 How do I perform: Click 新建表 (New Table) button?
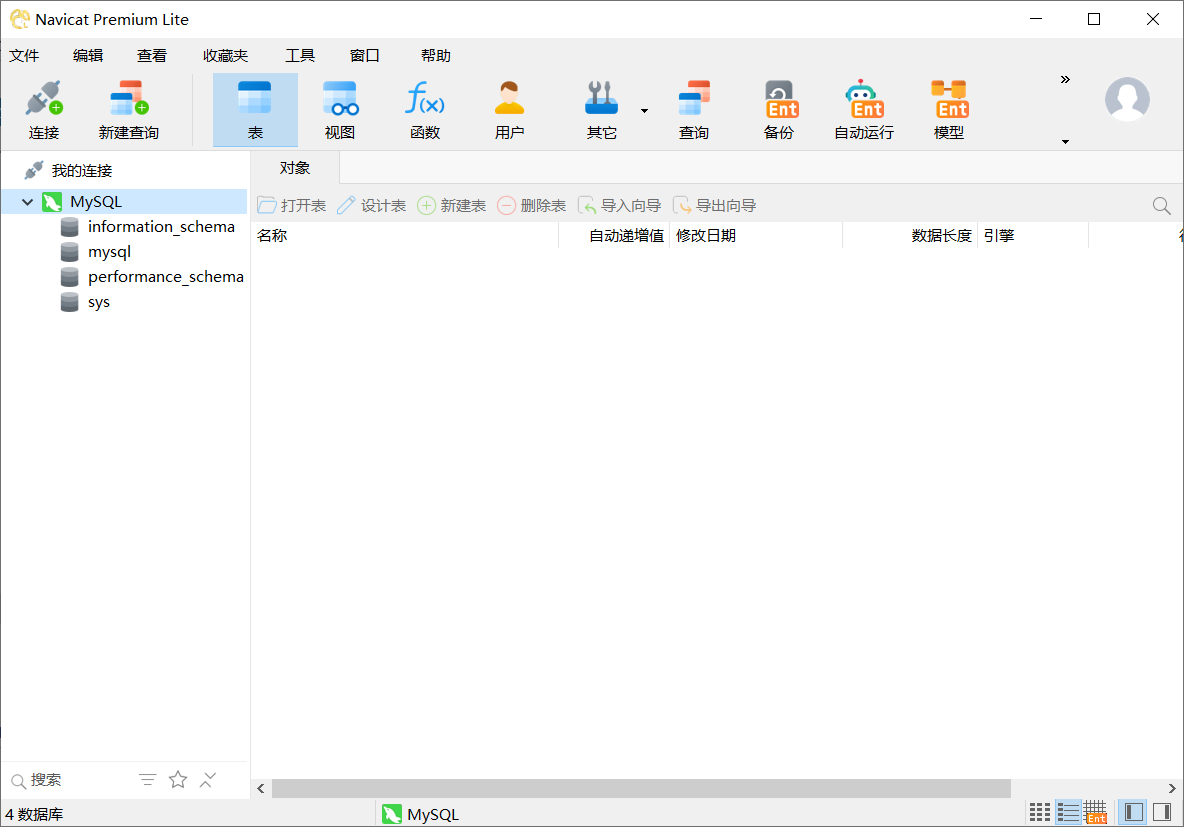[452, 205]
